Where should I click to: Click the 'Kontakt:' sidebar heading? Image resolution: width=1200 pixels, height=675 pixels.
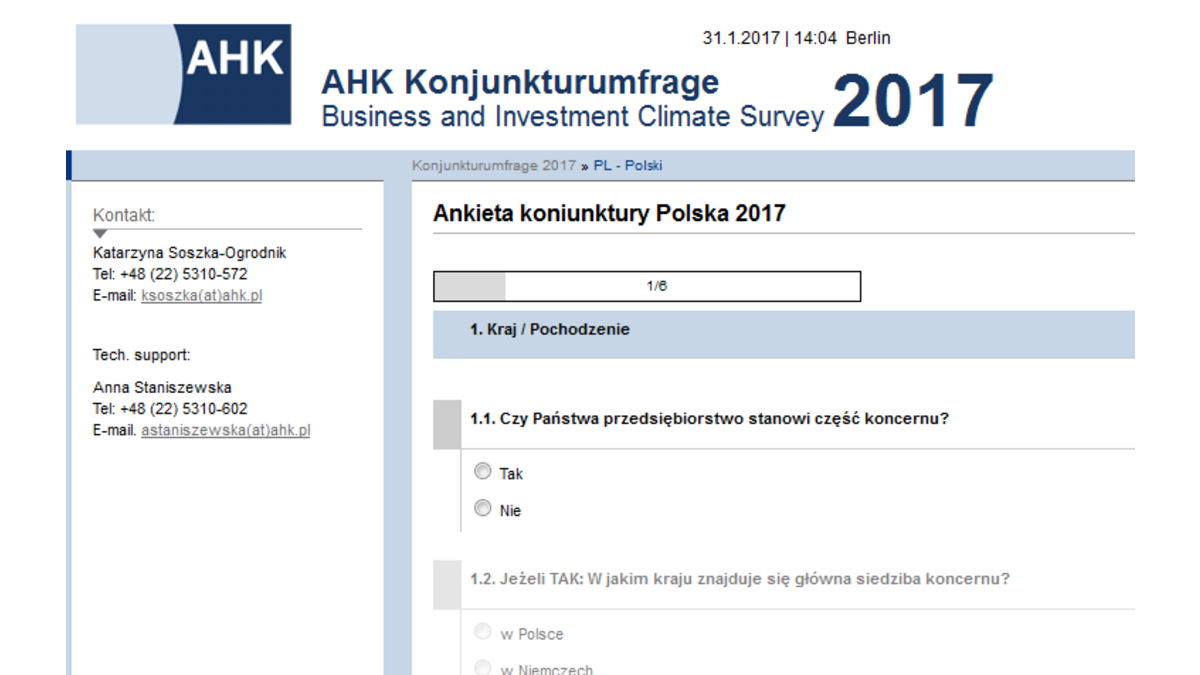pyautogui.click(x=124, y=216)
